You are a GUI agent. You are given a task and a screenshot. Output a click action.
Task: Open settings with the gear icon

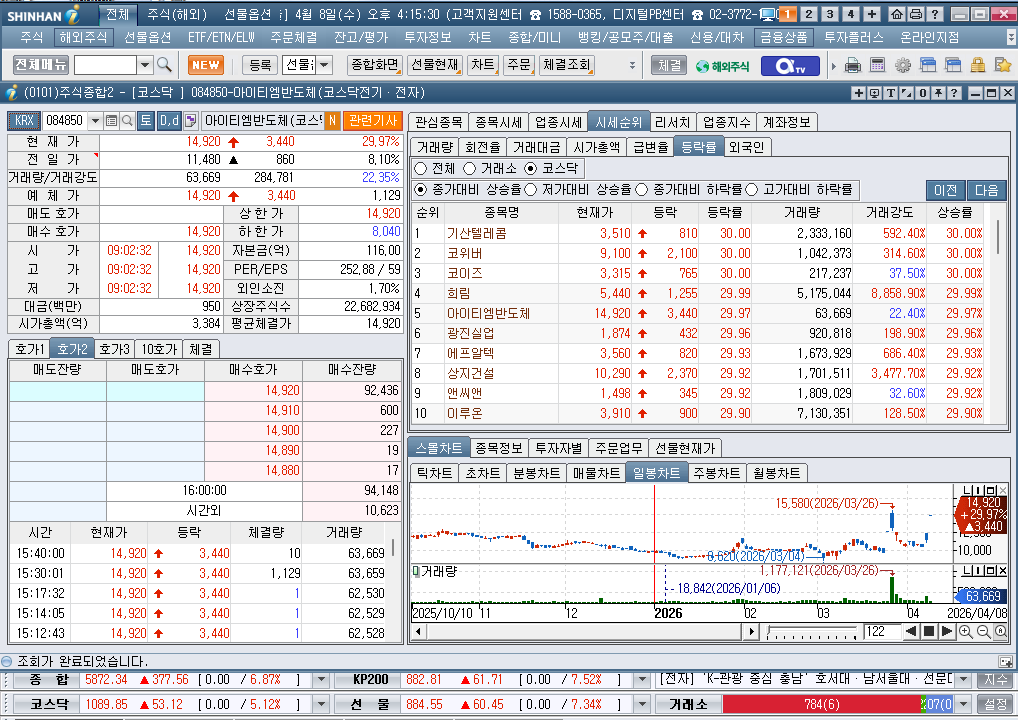[x=902, y=65]
